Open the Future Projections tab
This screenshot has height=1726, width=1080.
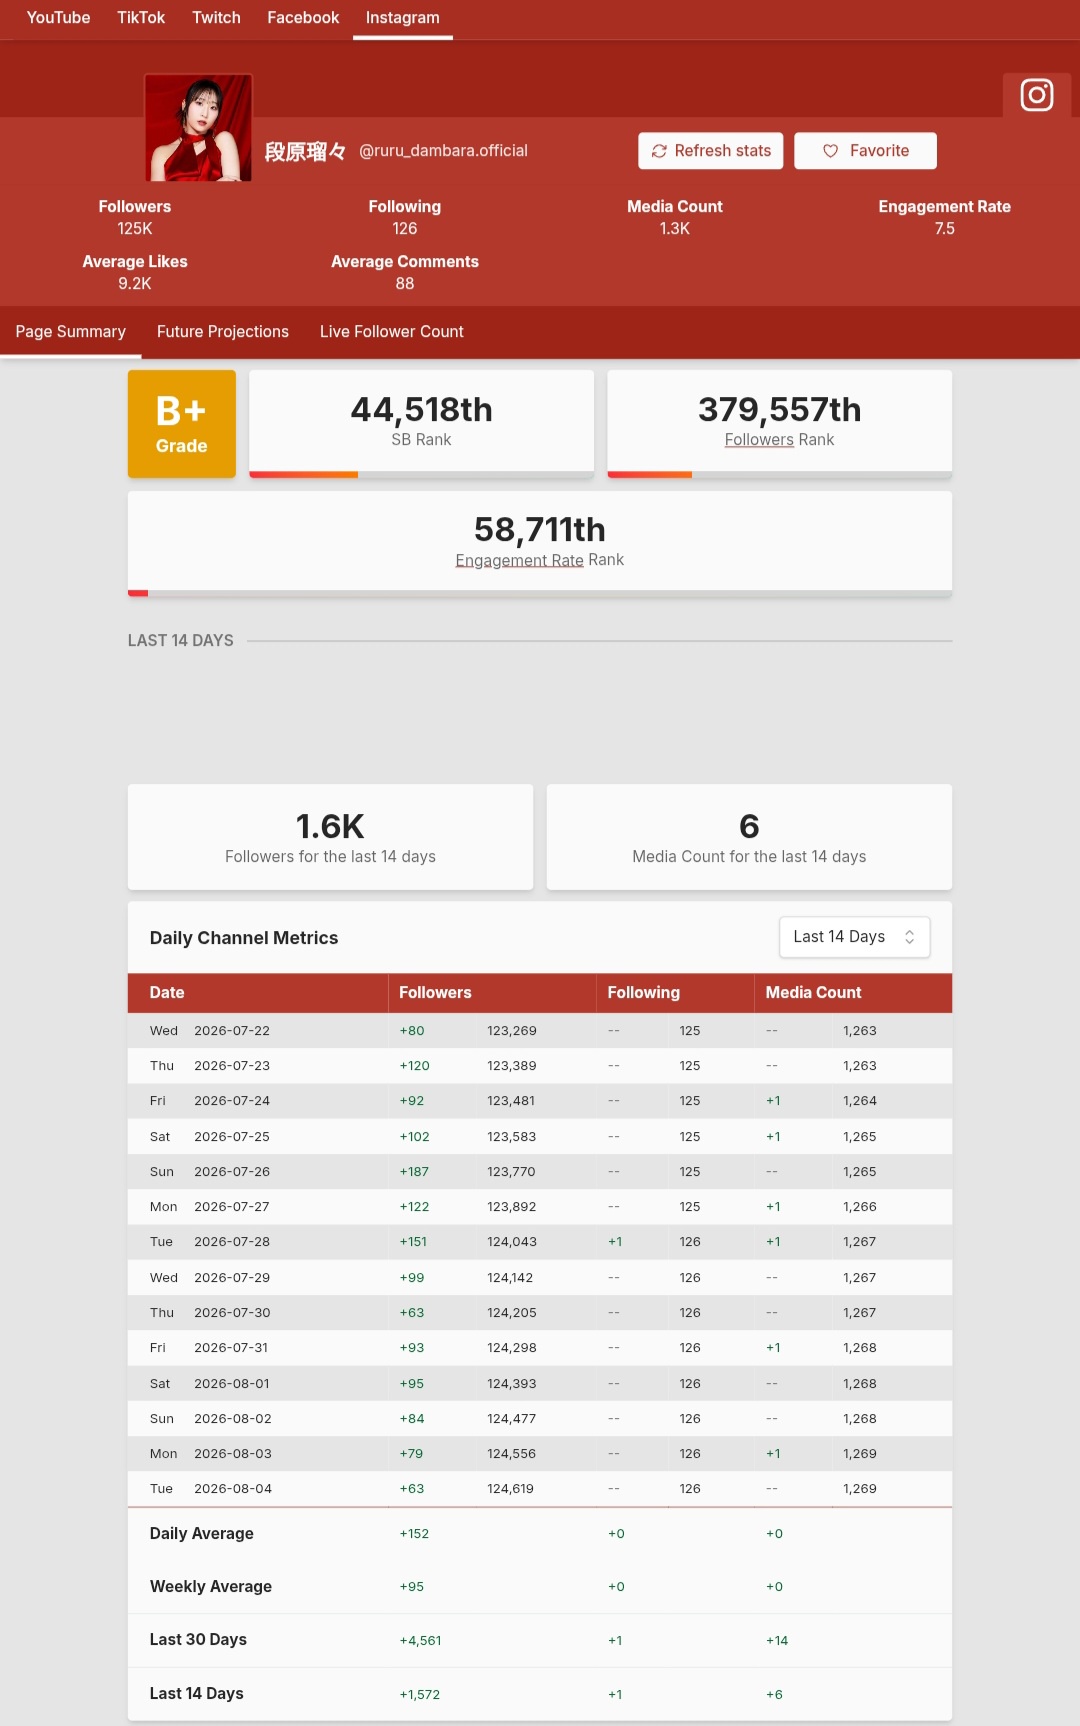[x=223, y=332]
